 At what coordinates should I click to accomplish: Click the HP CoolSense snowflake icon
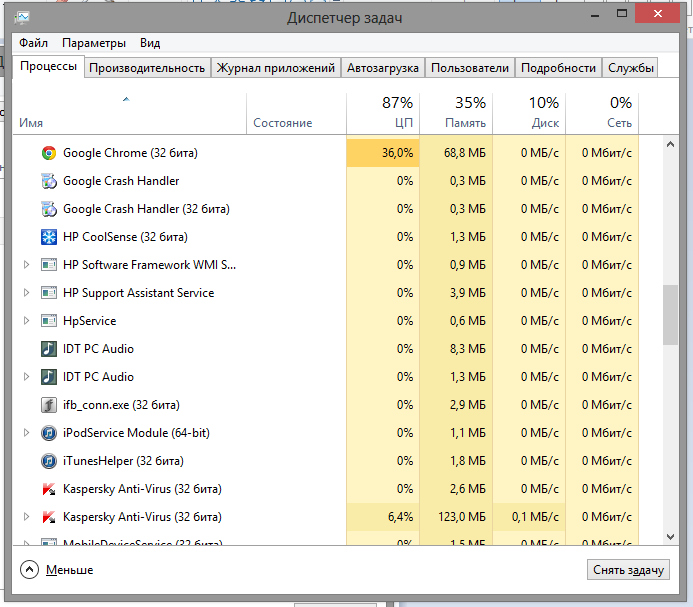[49, 237]
